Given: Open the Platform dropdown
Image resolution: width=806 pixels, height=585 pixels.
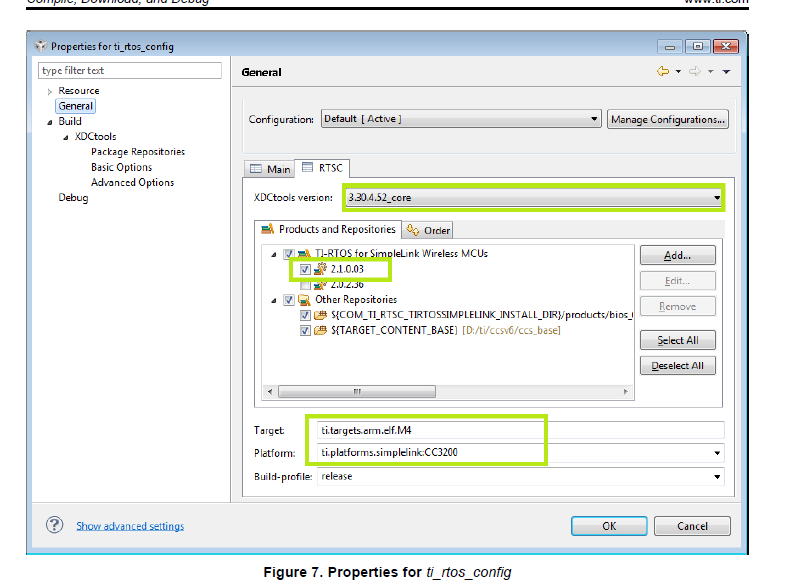Looking at the screenshot, I should pyautogui.click(x=521, y=452).
